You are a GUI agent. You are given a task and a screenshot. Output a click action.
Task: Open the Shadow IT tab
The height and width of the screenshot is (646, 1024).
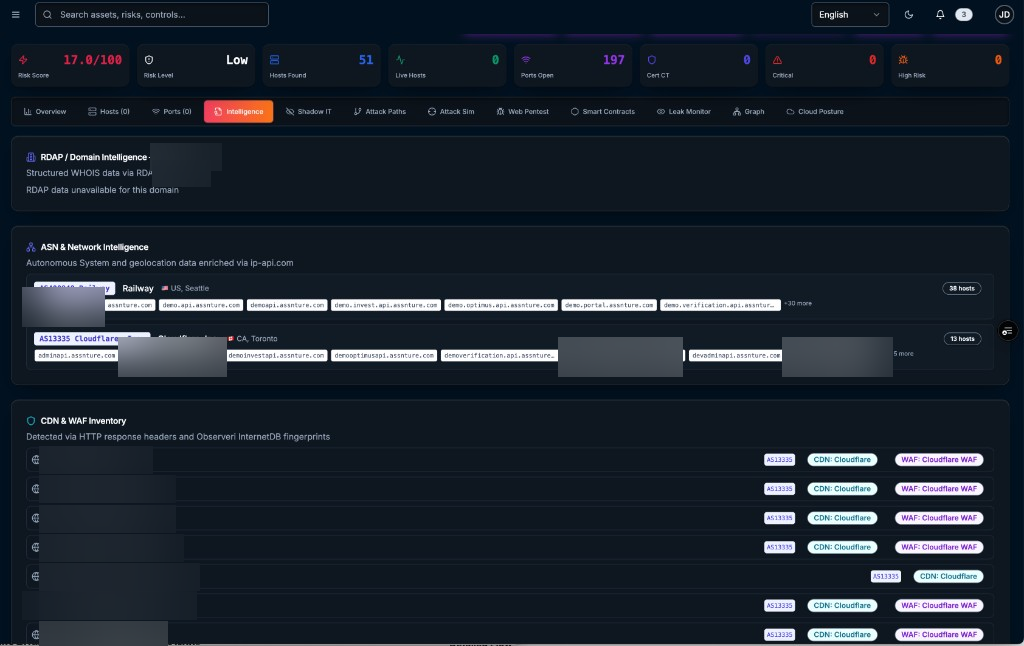(308, 112)
